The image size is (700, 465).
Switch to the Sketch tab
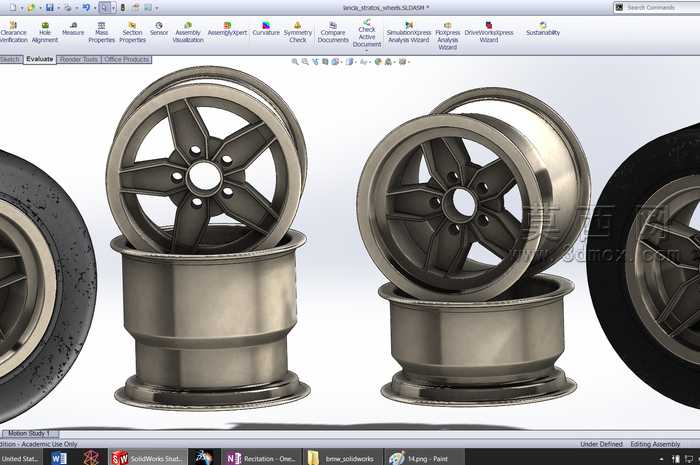point(10,59)
